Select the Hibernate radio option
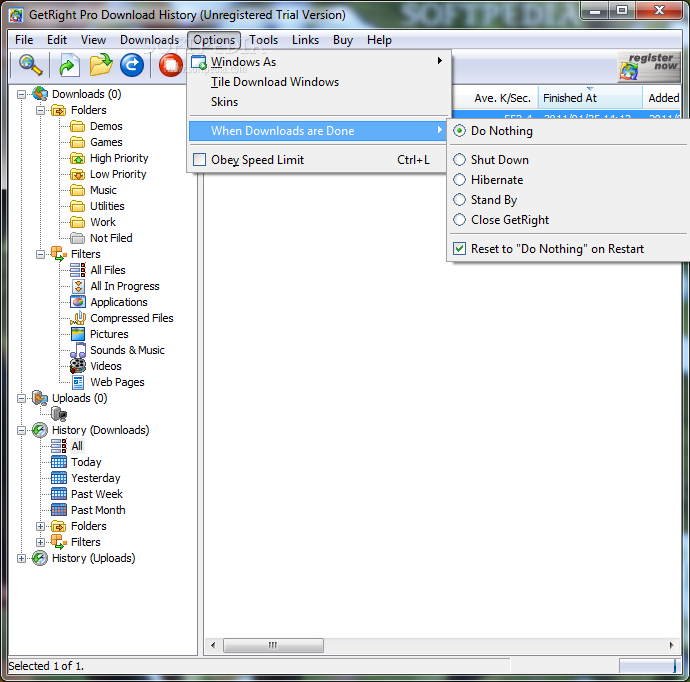The height and width of the screenshot is (682, 690). [459, 180]
